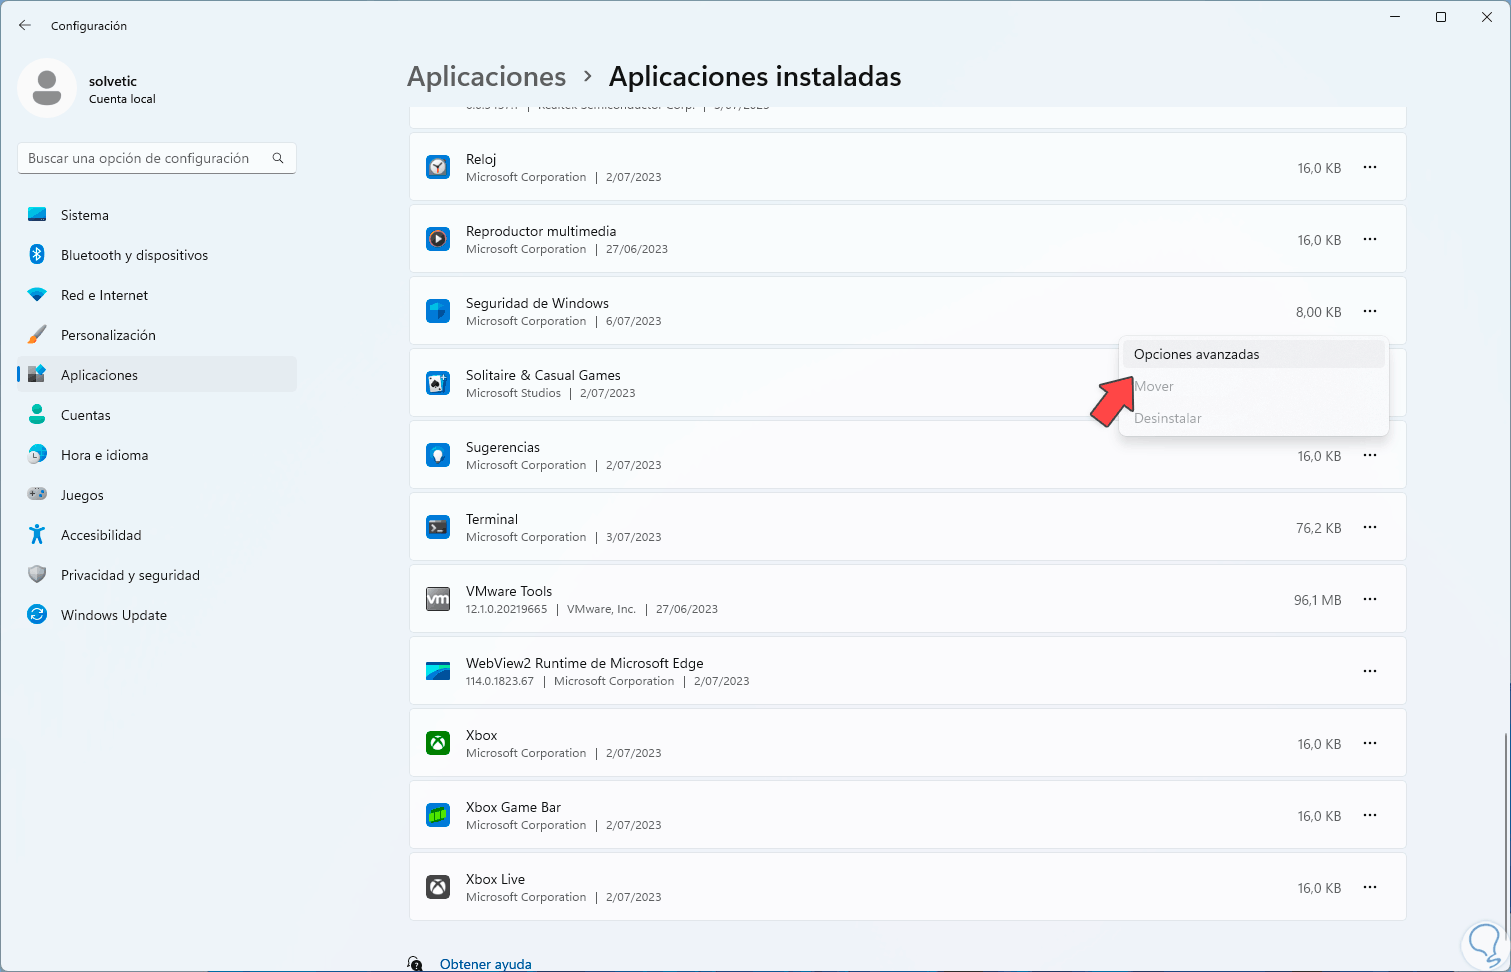
Task: Open more options for WebView2 Runtime
Action: tap(1370, 671)
